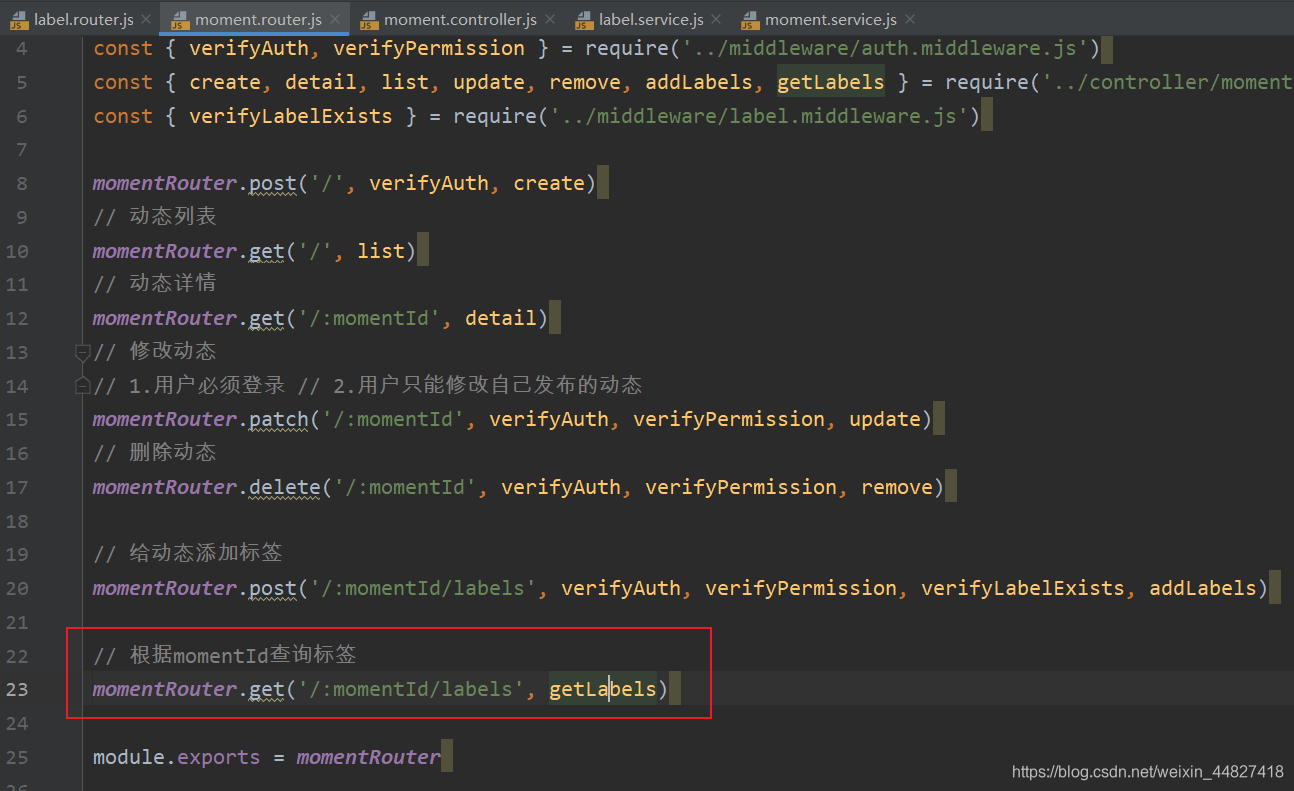
Task: Click the line 14 comment about user login
Action: pyautogui.click(x=367, y=385)
